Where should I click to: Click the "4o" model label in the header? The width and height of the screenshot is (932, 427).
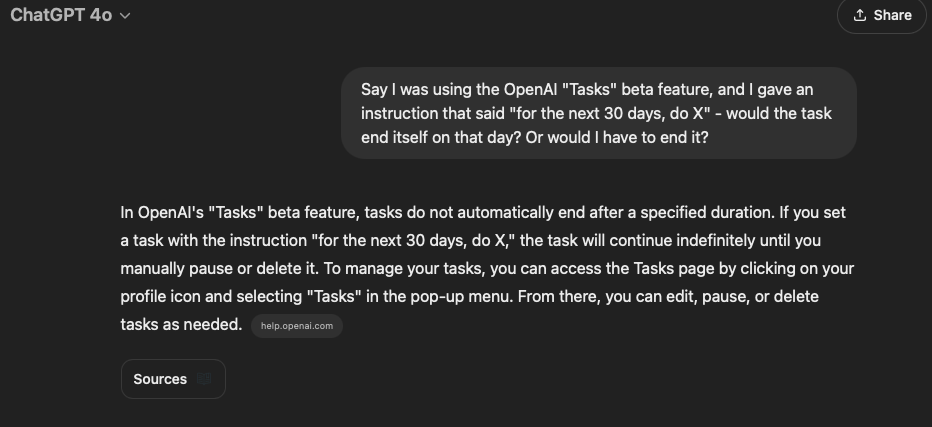(x=100, y=16)
